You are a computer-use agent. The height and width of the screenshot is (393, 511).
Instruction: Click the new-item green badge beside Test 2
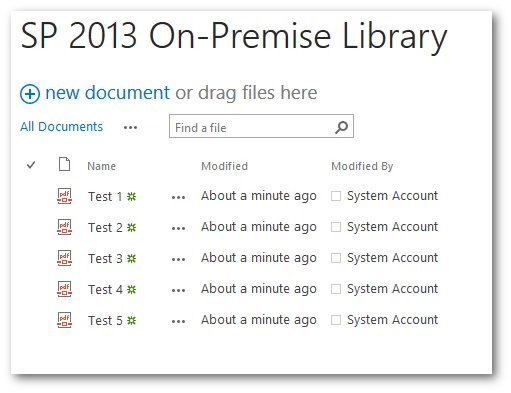(x=132, y=228)
